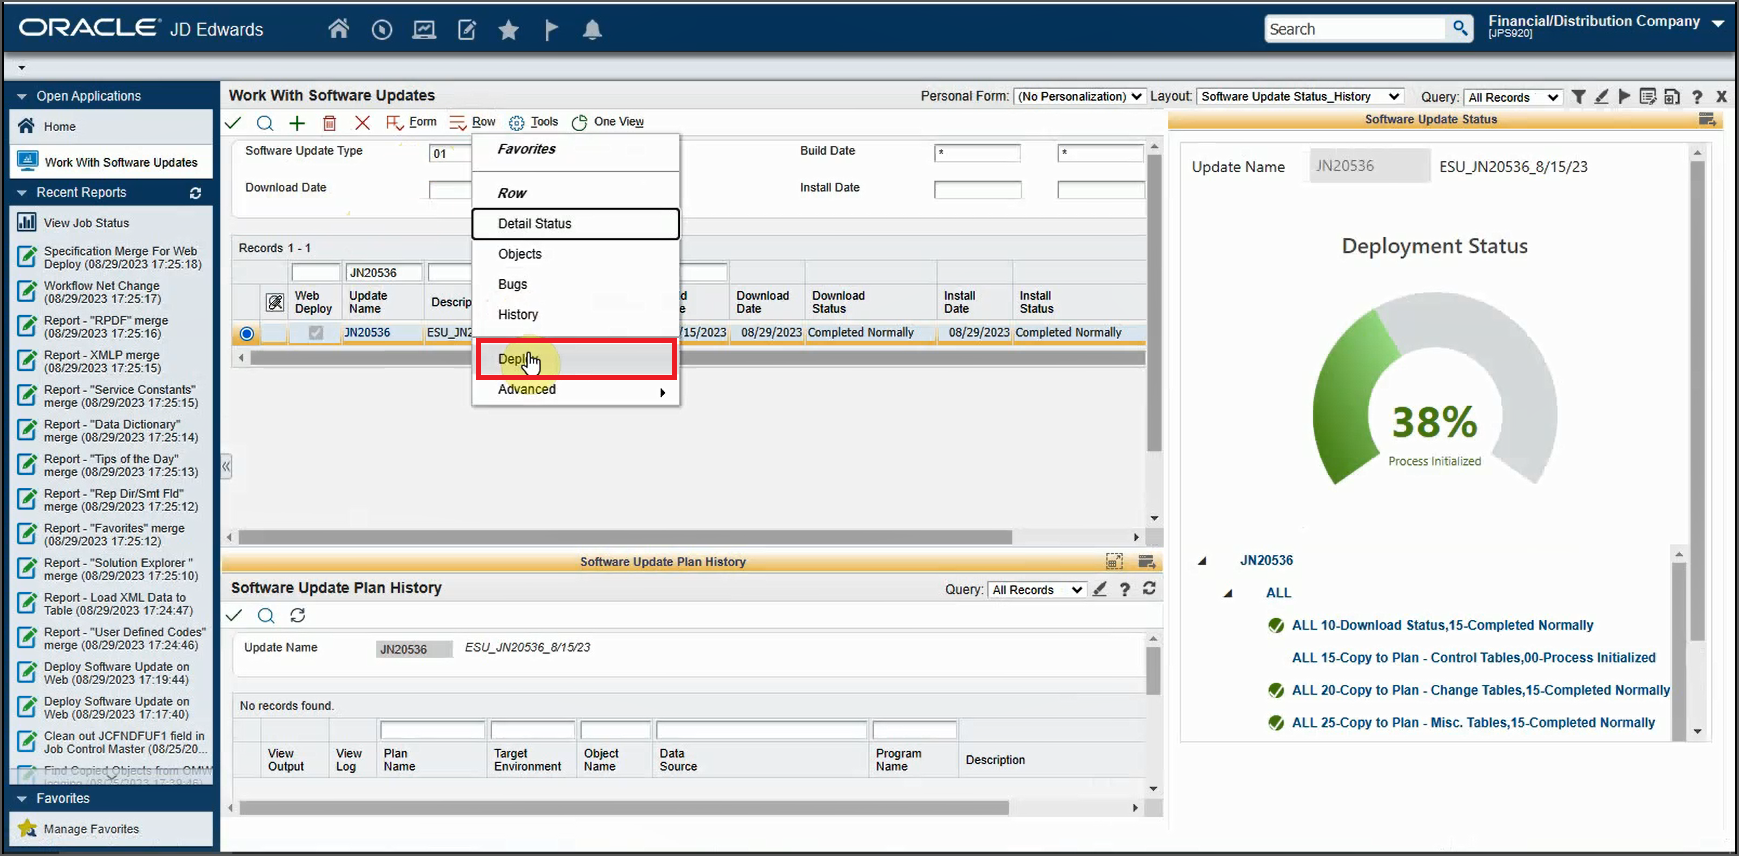
Task: Click the Add plus toolbar icon
Action: pyautogui.click(x=297, y=123)
